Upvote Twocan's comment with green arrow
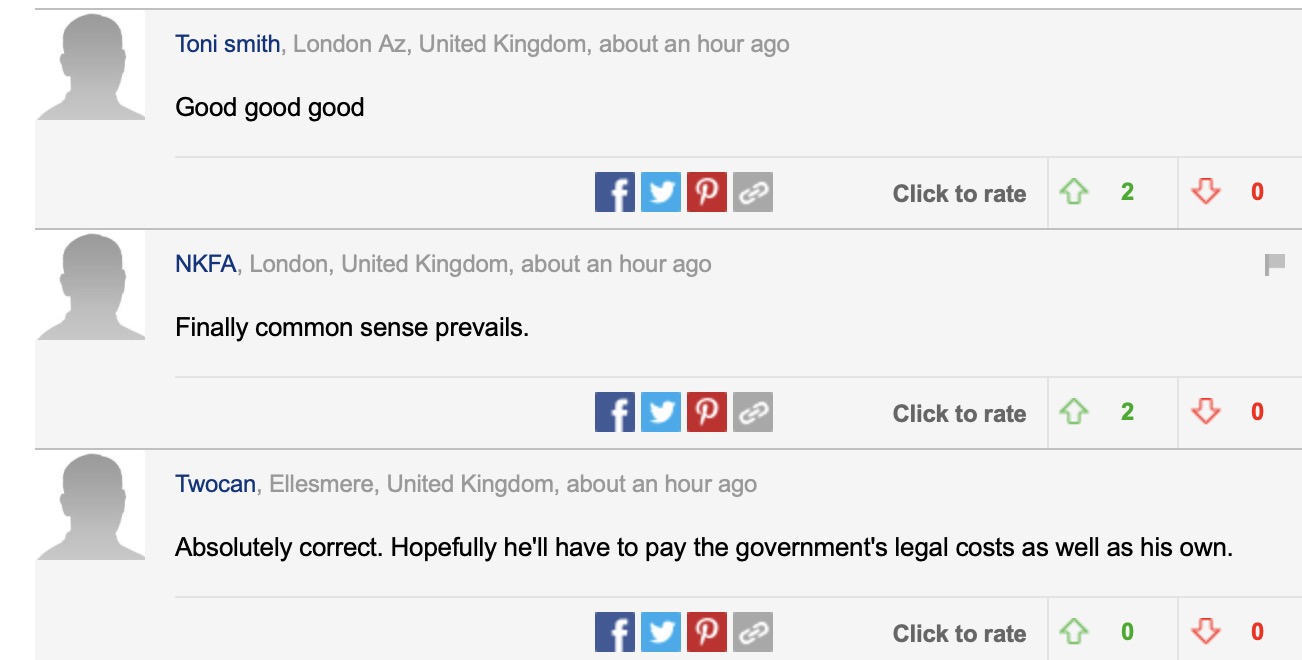The width and height of the screenshot is (1302, 660). point(1074,631)
